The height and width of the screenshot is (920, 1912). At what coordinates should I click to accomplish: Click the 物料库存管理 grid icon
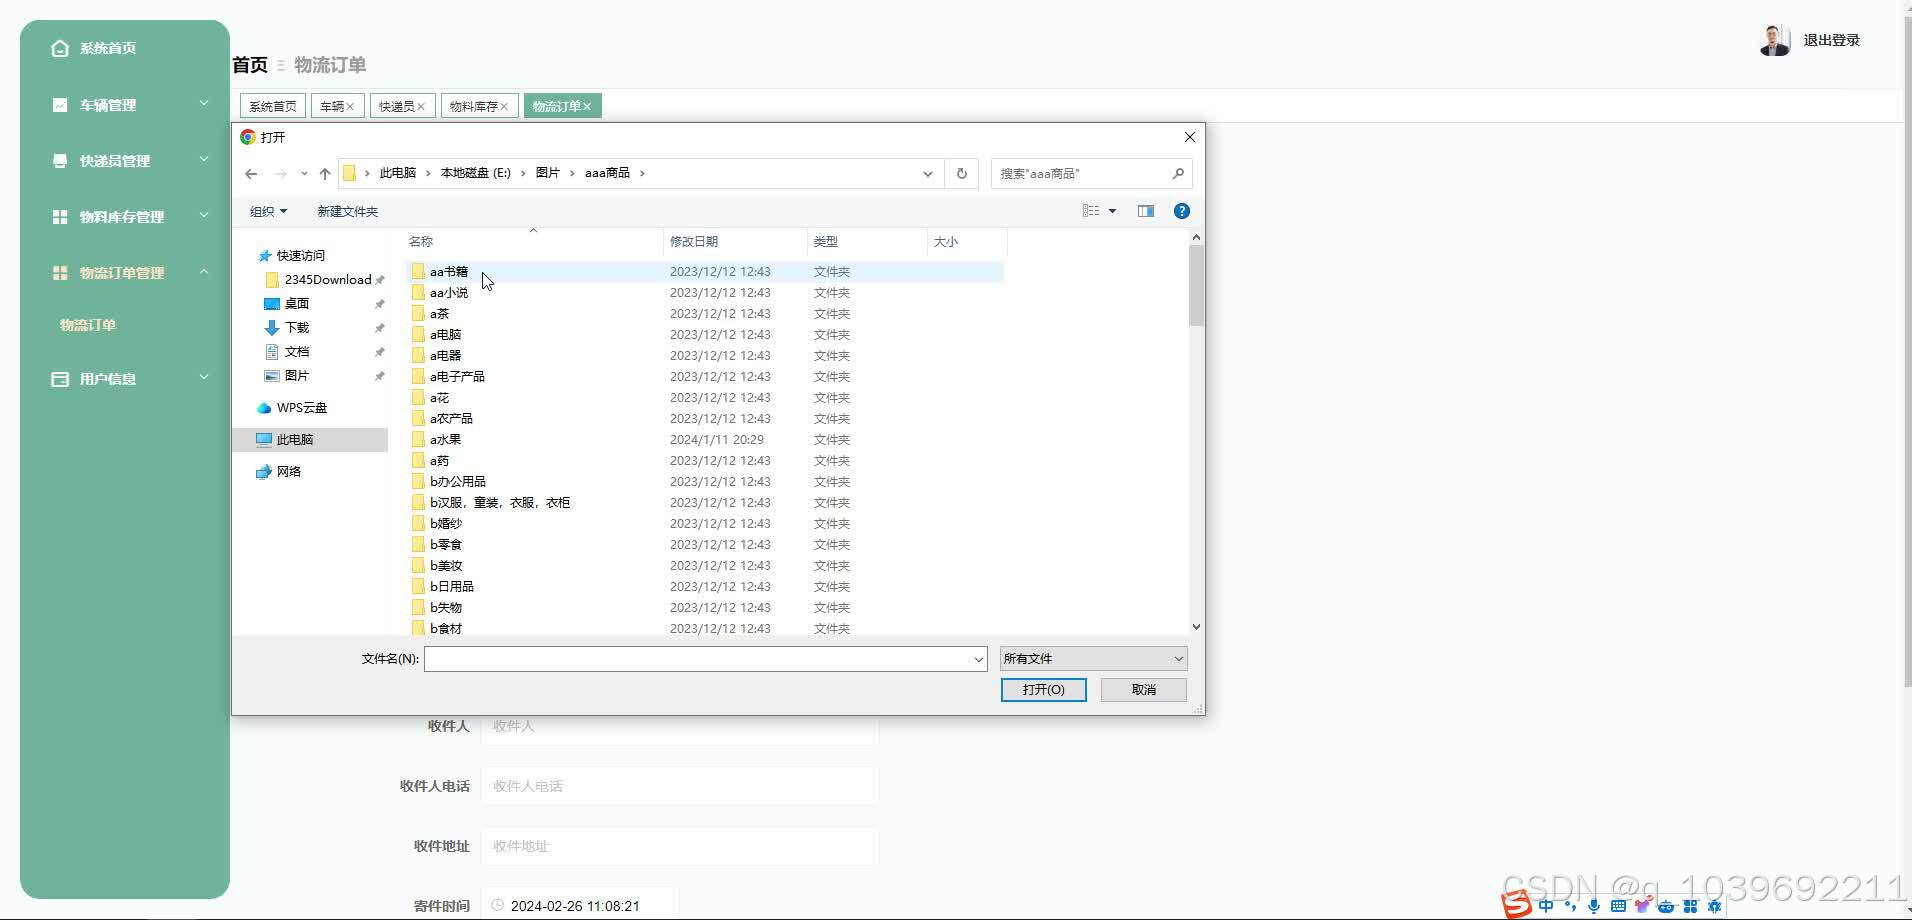coord(60,217)
